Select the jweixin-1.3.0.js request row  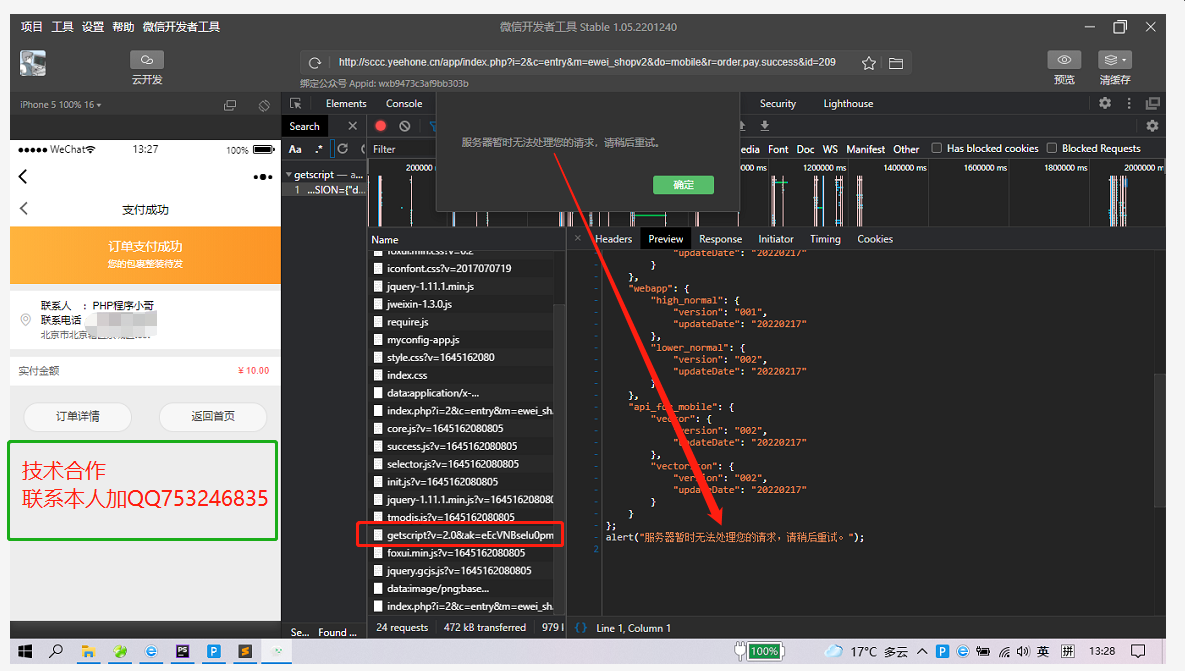coord(463,304)
